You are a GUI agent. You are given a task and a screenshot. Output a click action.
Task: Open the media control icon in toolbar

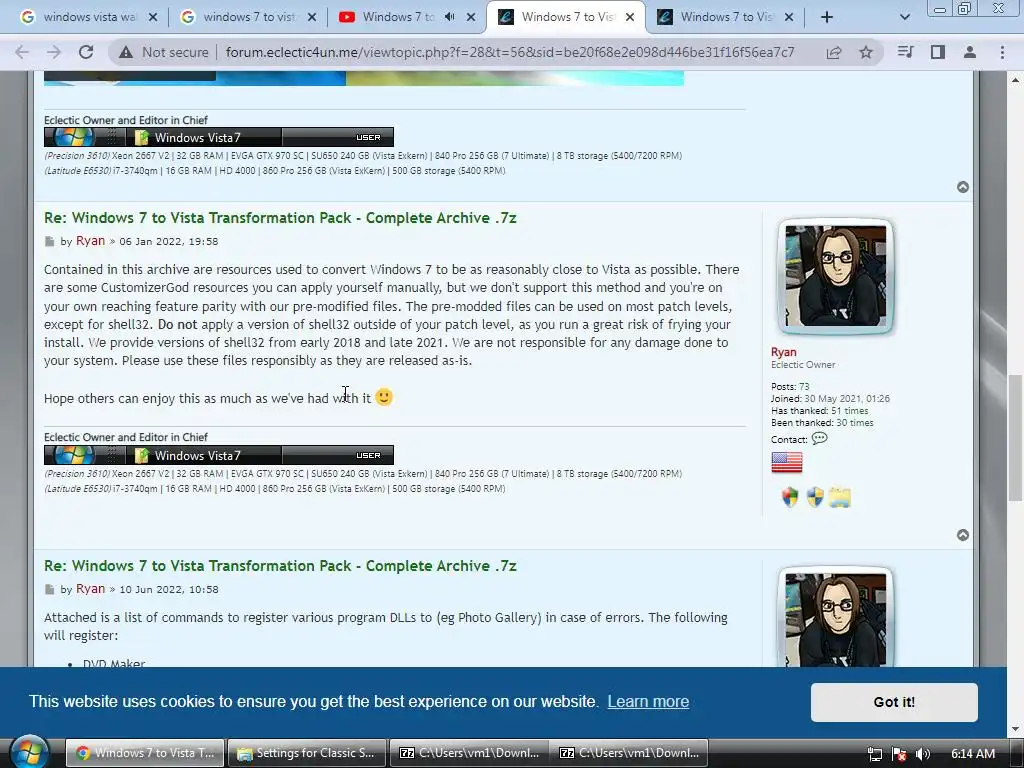point(905,52)
